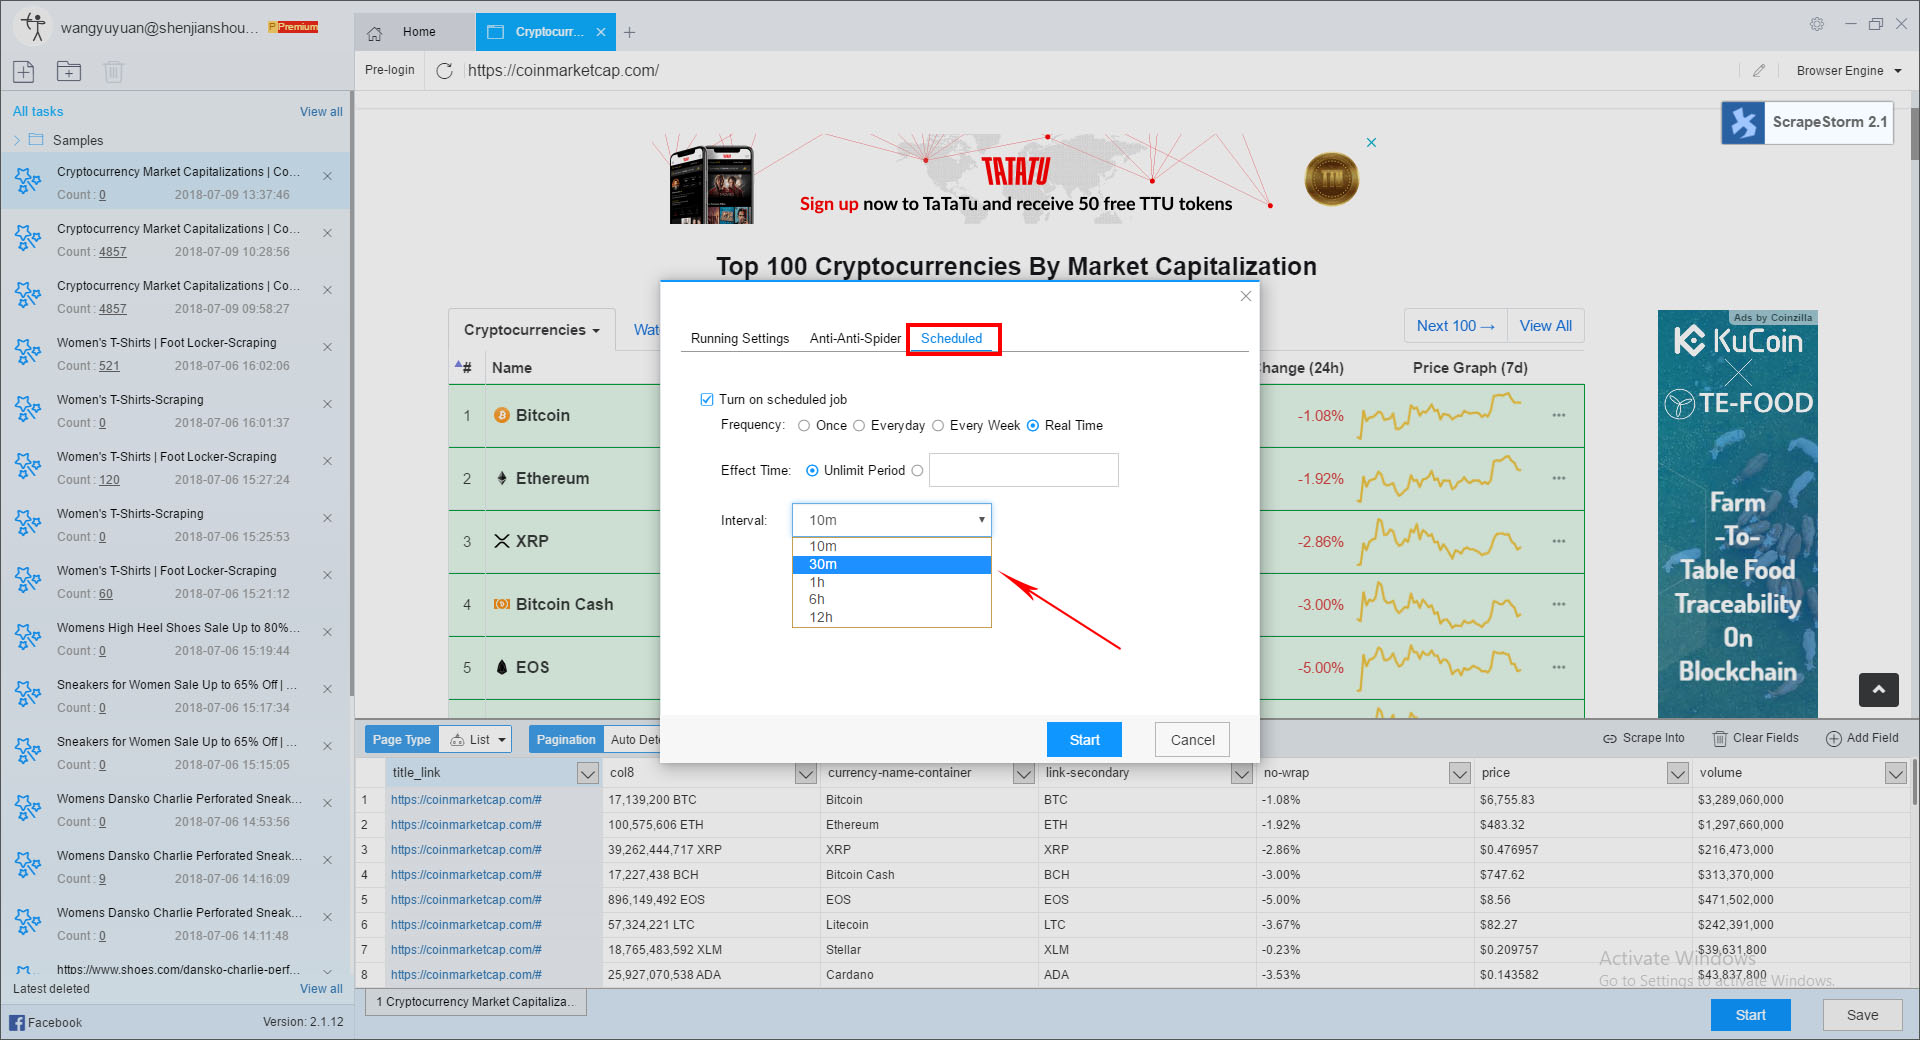Screen dimensions: 1920x1040
Task: Click first row coinmarketcap link cell
Action: click(494, 800)
